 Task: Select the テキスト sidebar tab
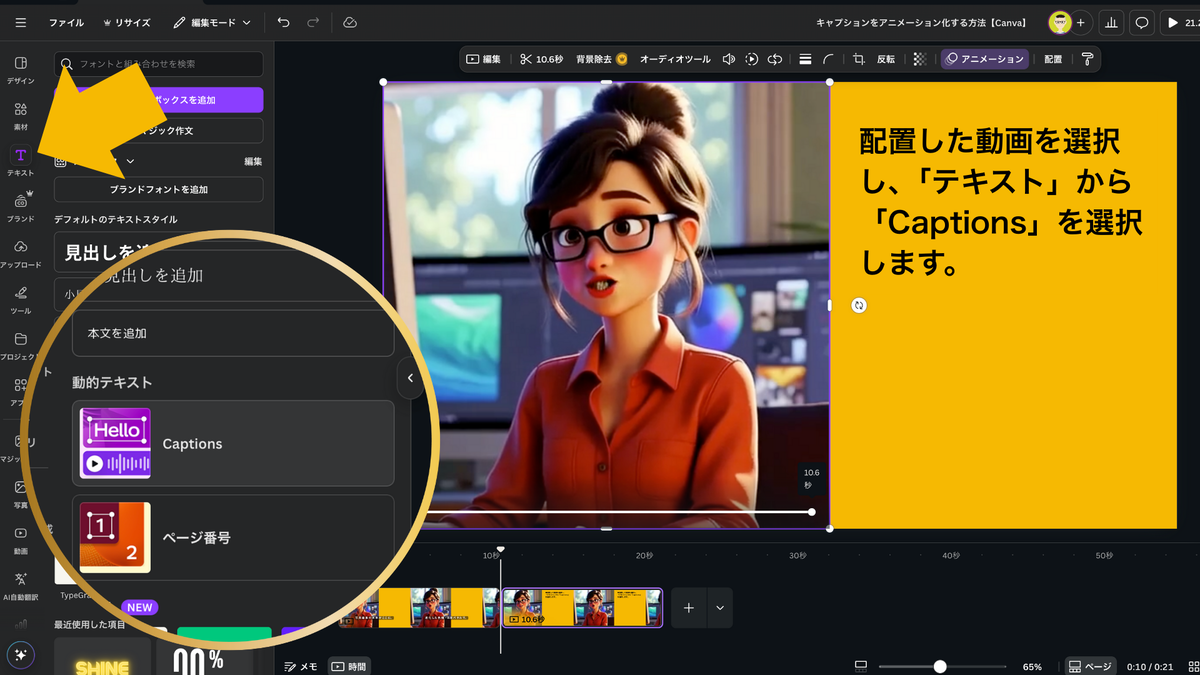point(21,161)
